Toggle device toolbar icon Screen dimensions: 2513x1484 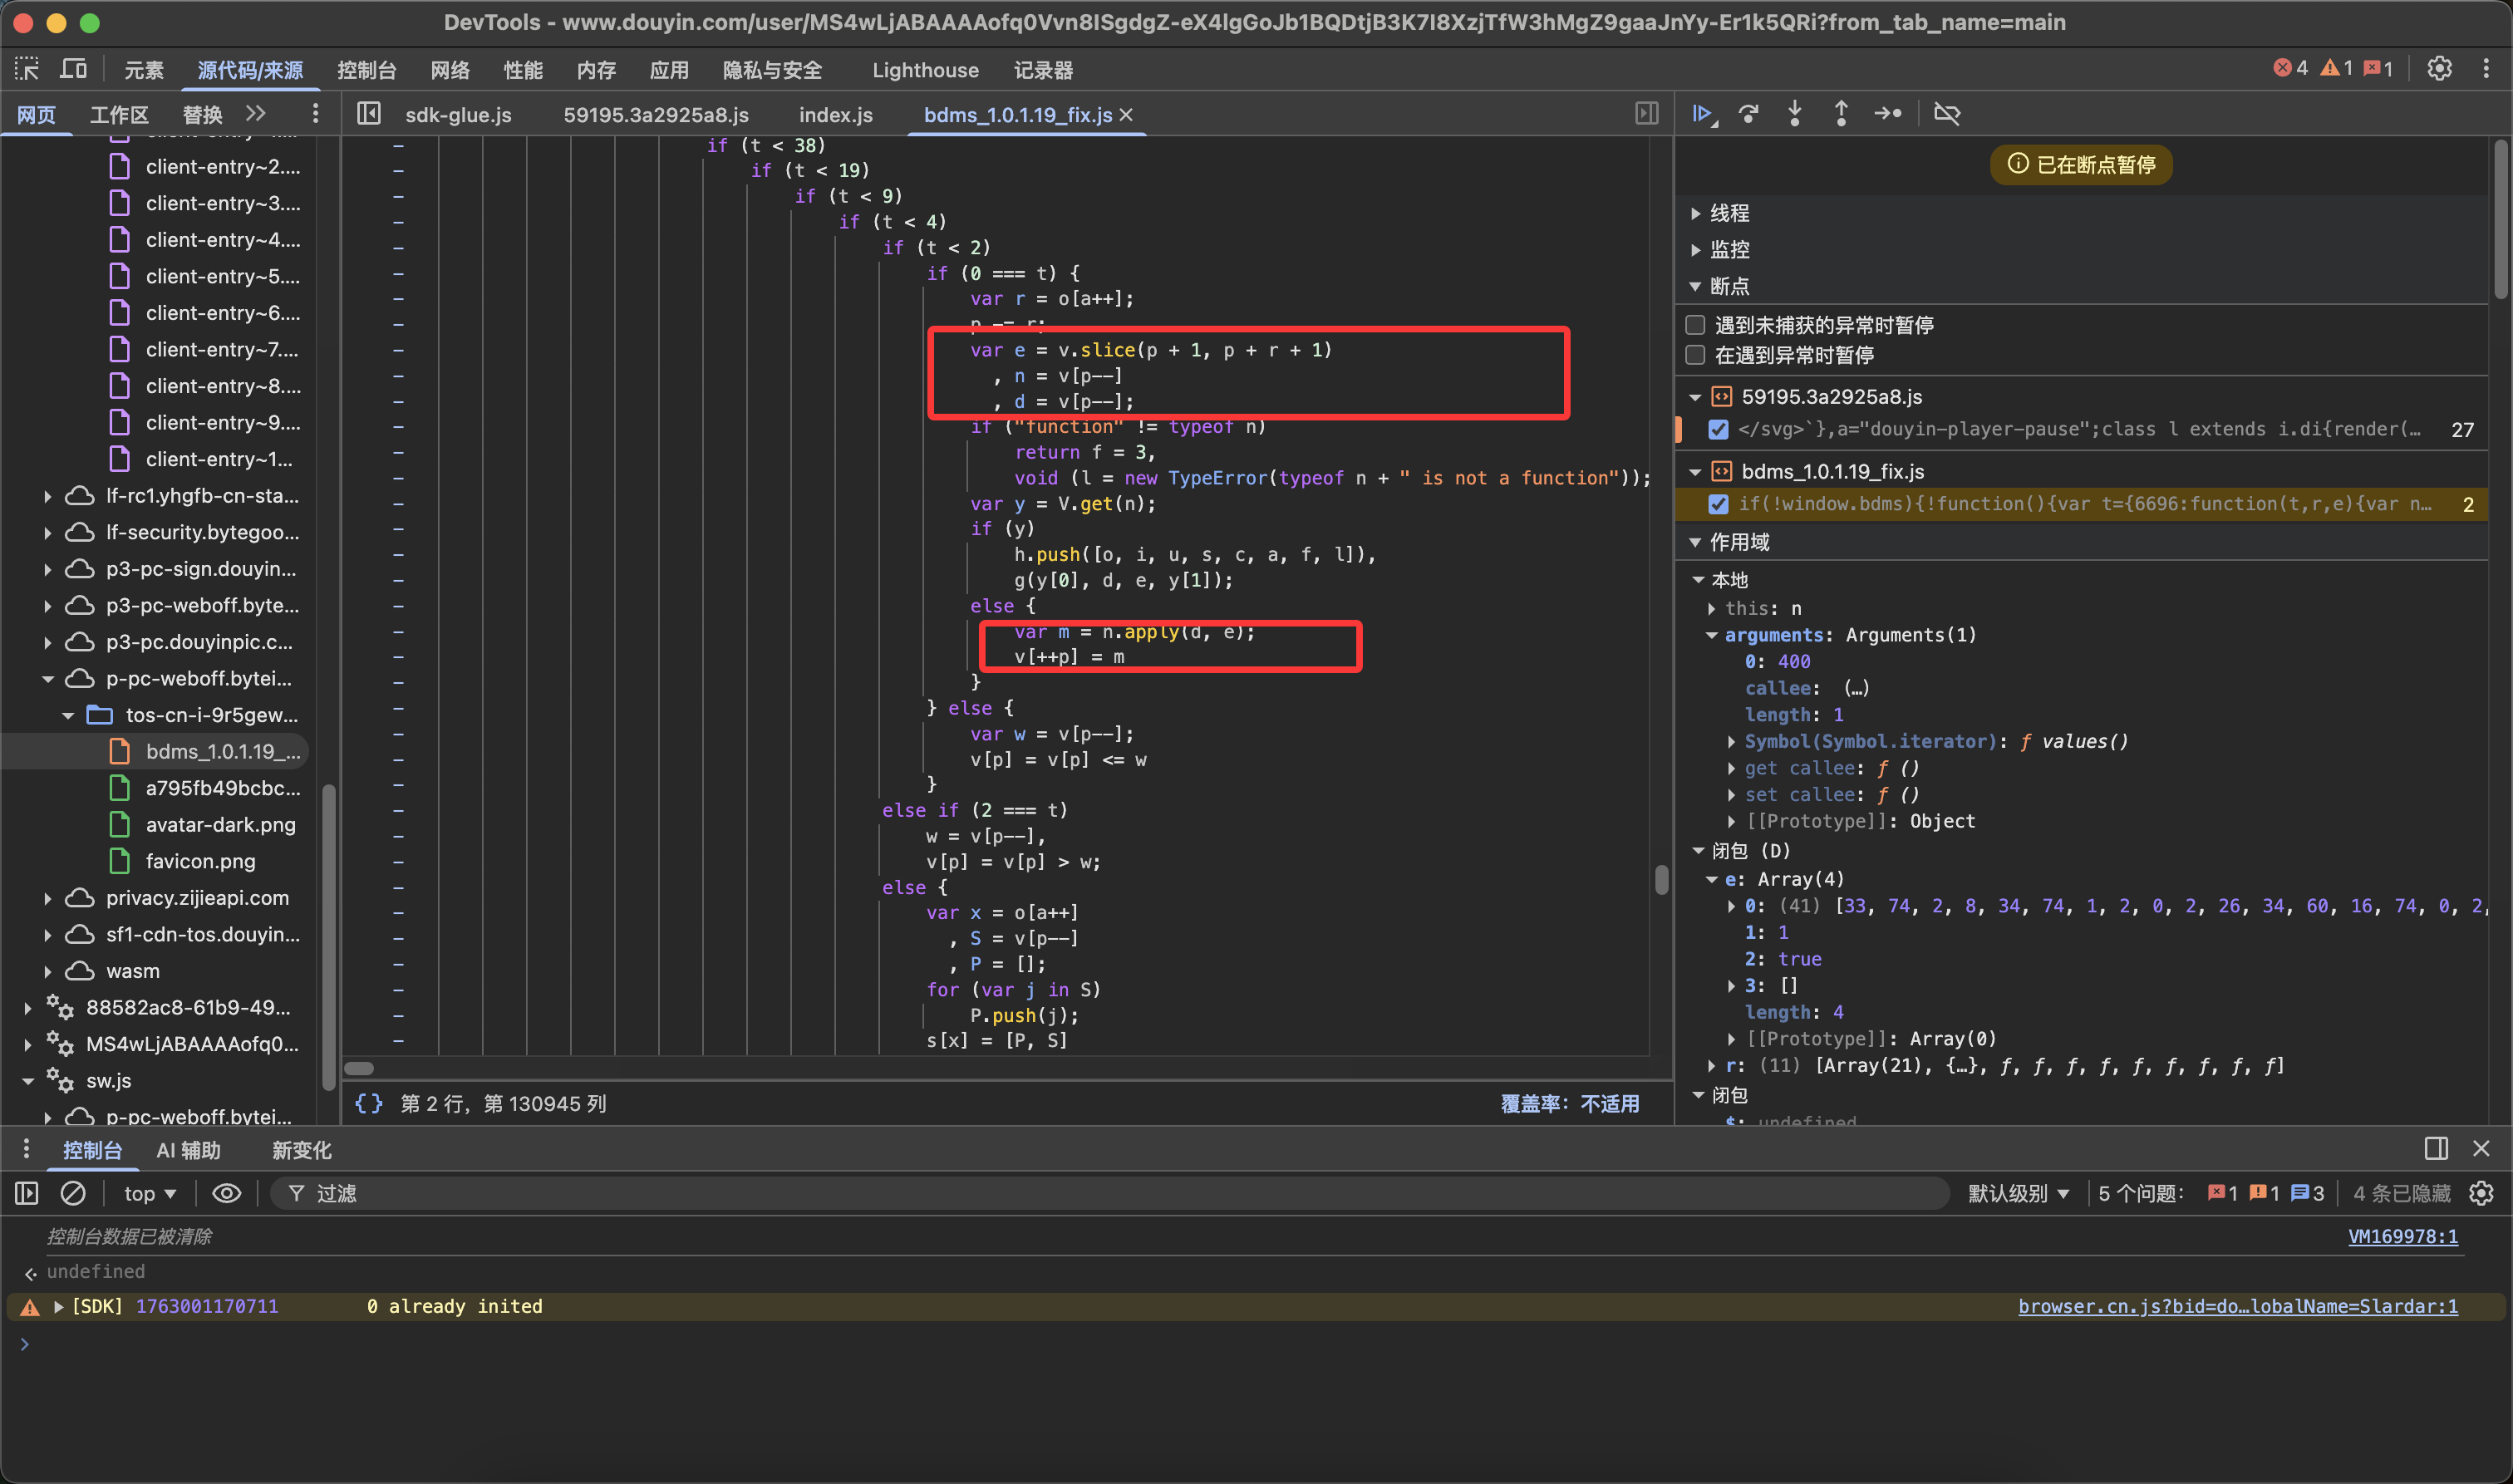73,69
